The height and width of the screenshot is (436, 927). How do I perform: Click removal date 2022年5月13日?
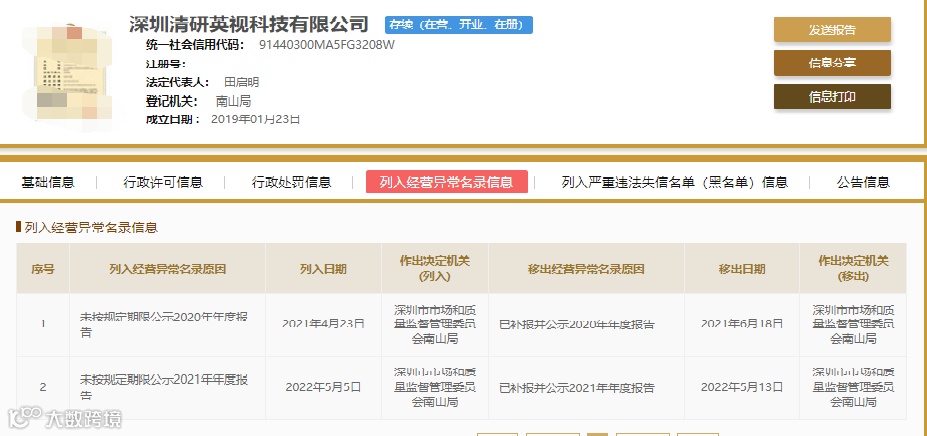pyautogui.click(x=741, y=387)
